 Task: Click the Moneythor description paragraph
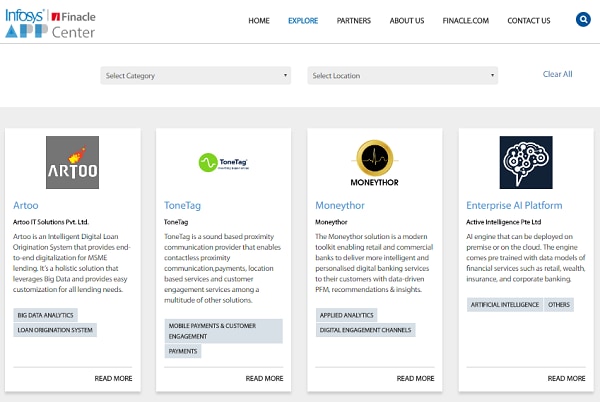coord(374,263)
